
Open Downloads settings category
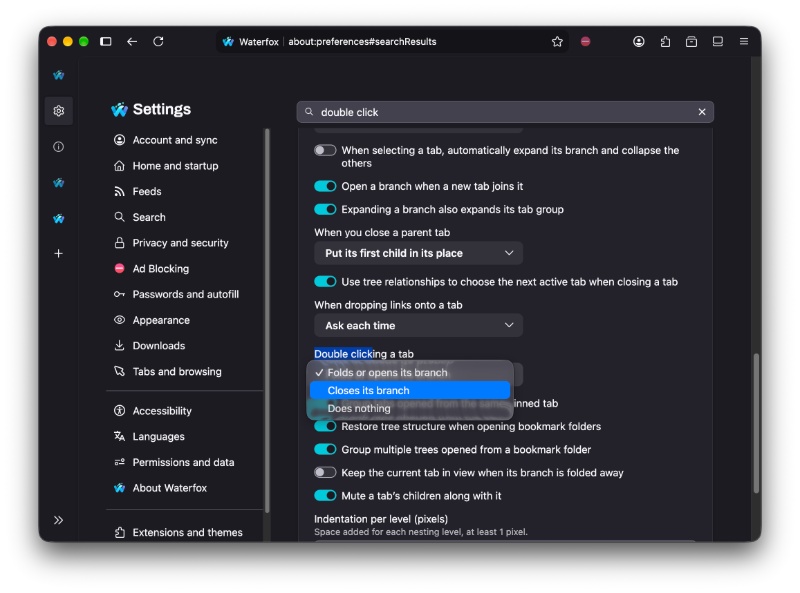[149, 345]
